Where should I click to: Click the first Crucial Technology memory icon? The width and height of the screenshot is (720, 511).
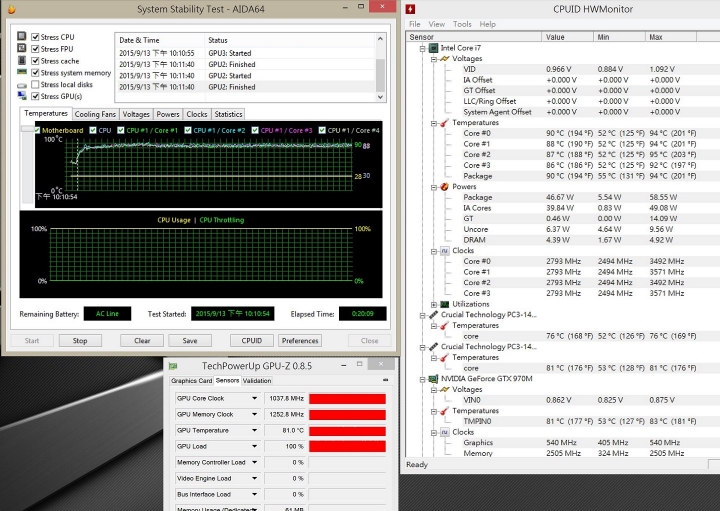[x=433, y=315]
